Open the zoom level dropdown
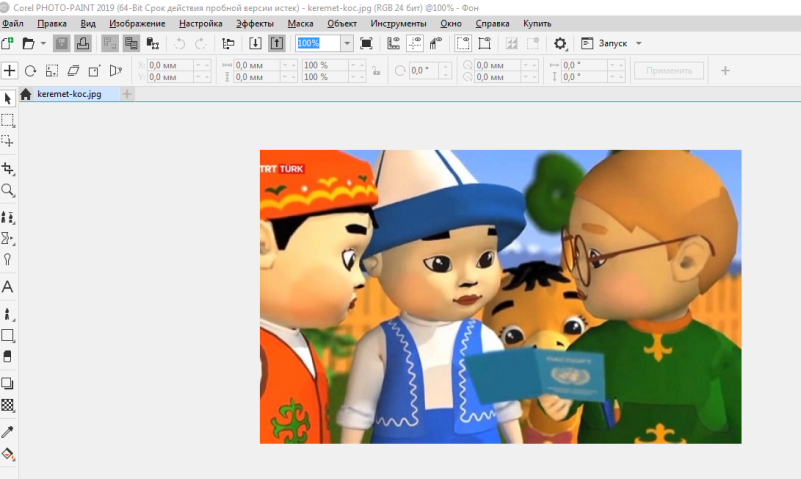801x479 pixels. (347, 43)
